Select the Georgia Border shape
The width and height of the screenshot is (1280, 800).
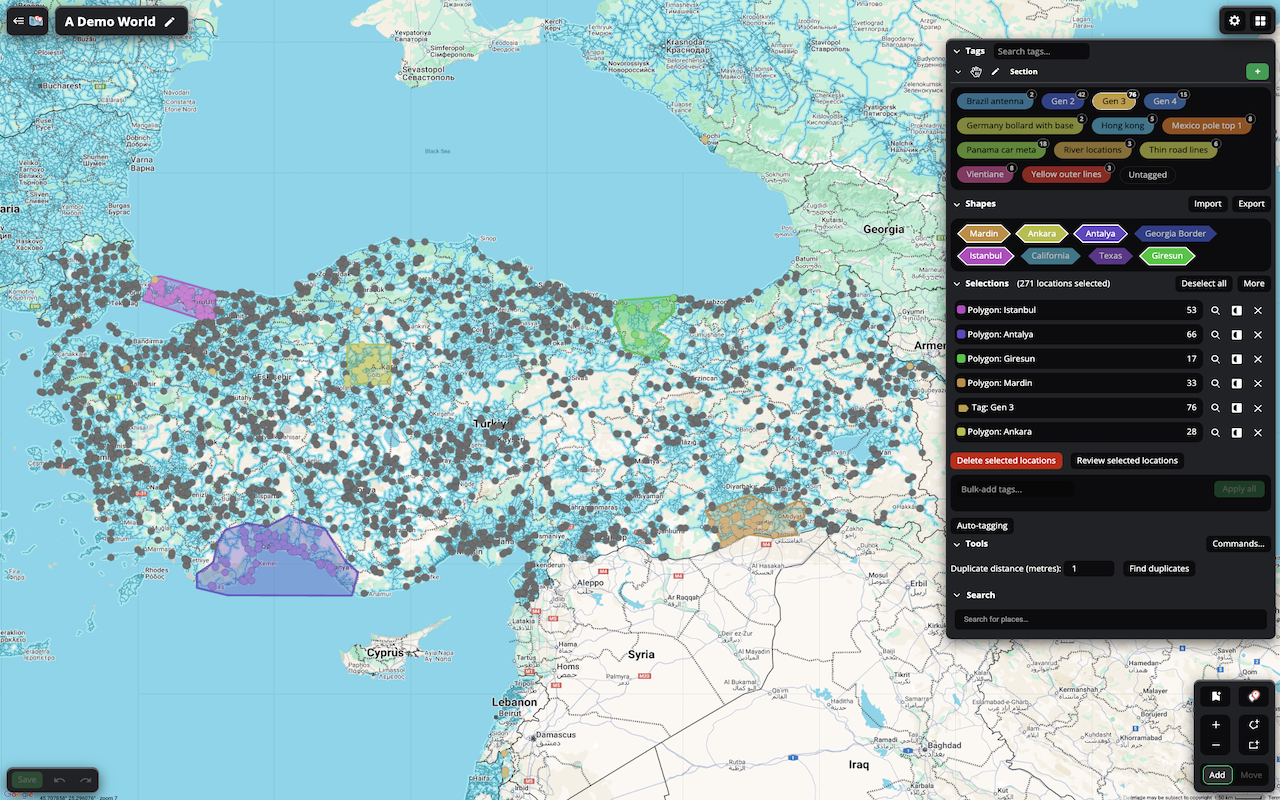(x=1175, y=234)
